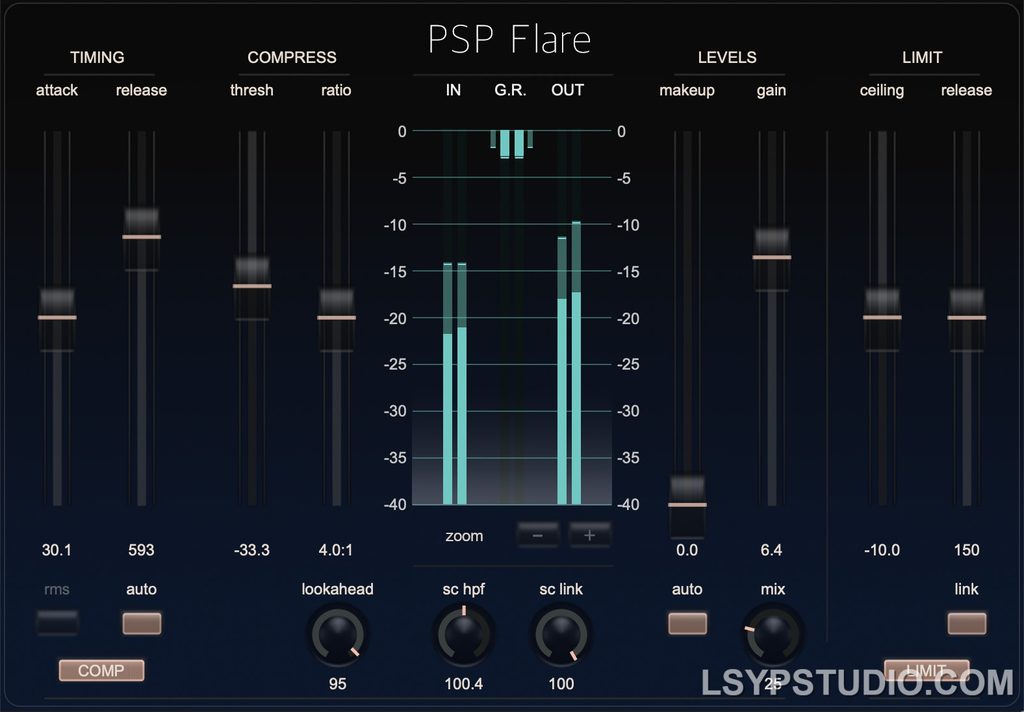The height and width of the screenshot is (712, 1024).
Task: Click the ratio value 4.0:1
Action: pos(336,550)
